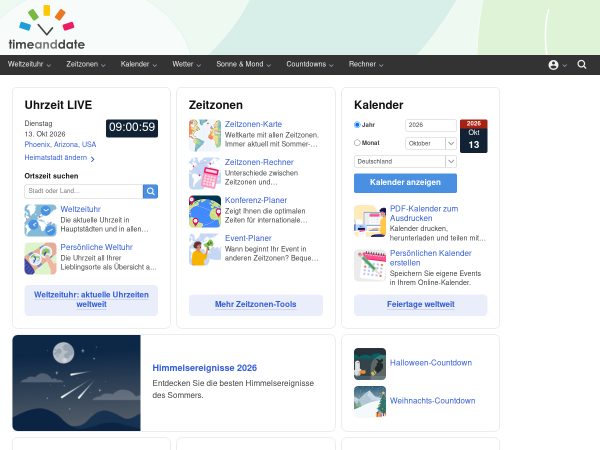
Task: Click the Feiertage weltweit button
Action: (421, 305)
